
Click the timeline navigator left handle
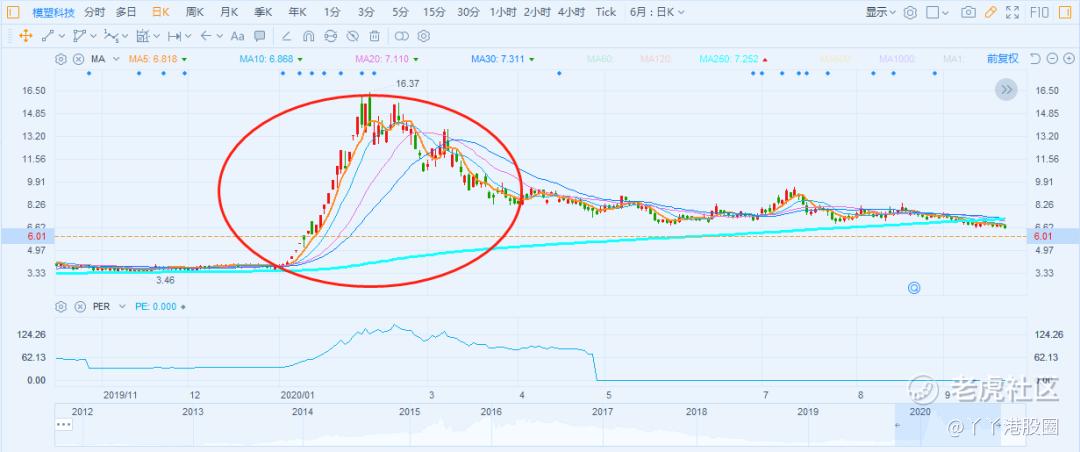pyautogui.click(x=897, y=424)
